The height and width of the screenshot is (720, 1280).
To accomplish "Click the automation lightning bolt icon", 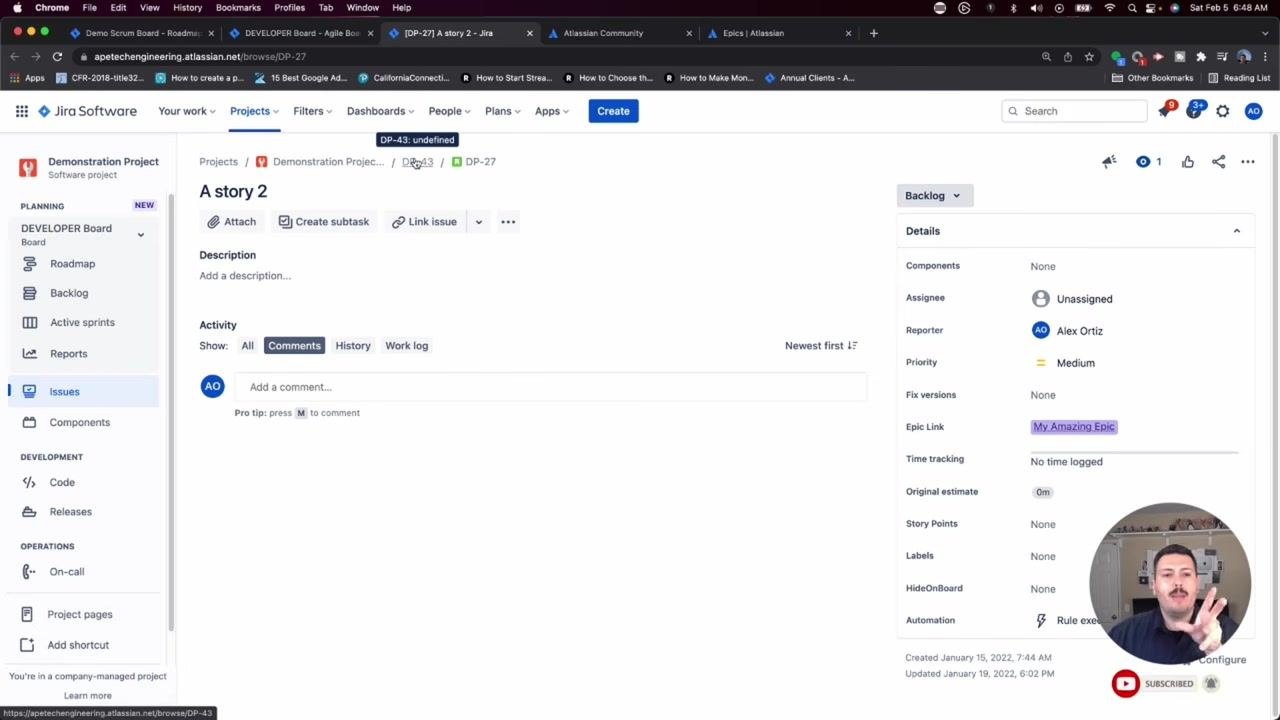I will [1041, 621].
